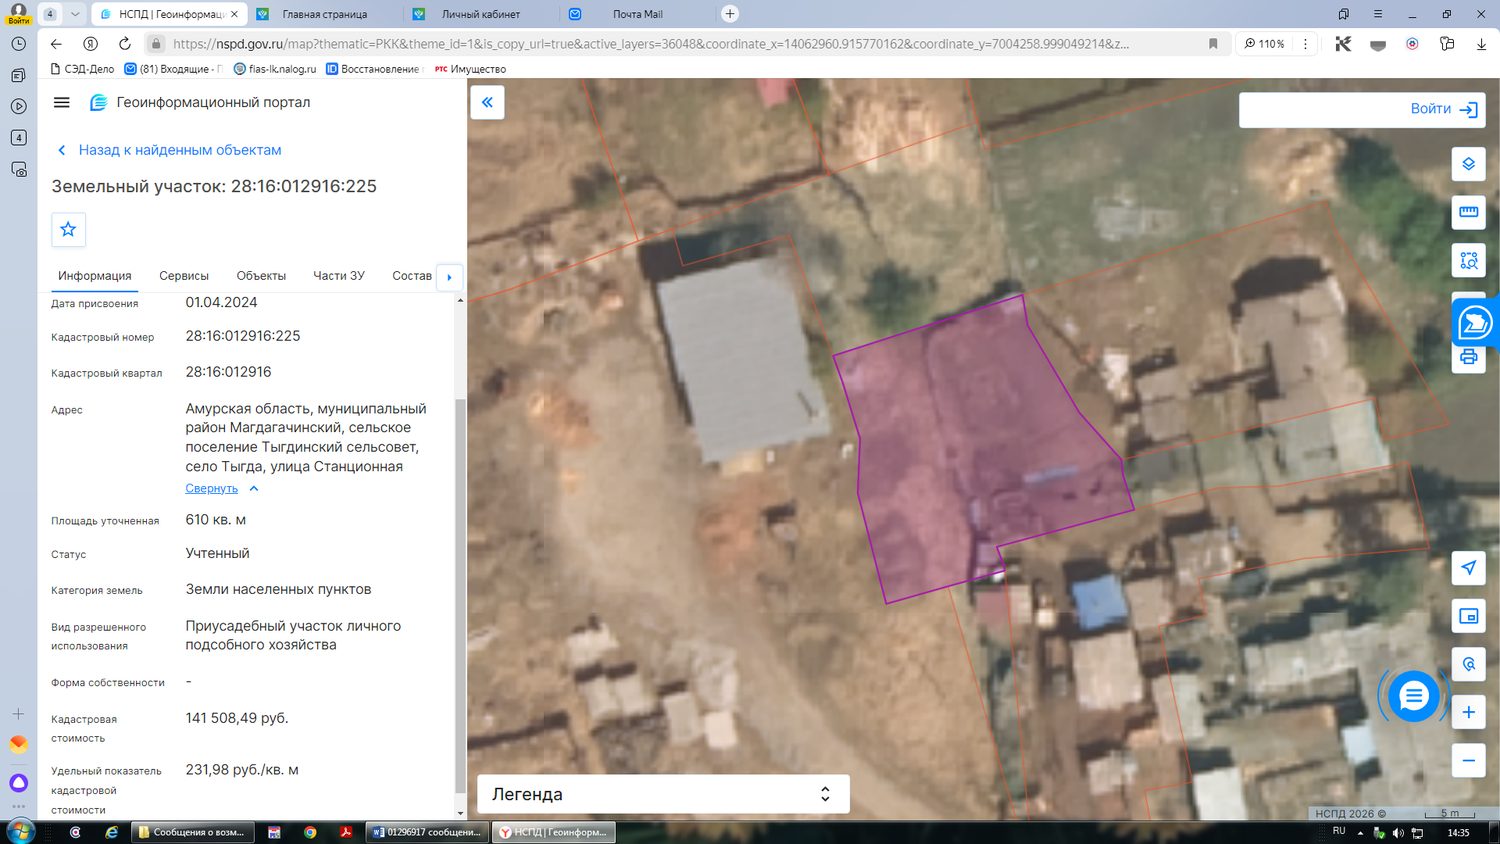The height and width of the screenshot is (844, 1500).
Task: Open the overview mini-map
Action: [x=1468, y=616]
